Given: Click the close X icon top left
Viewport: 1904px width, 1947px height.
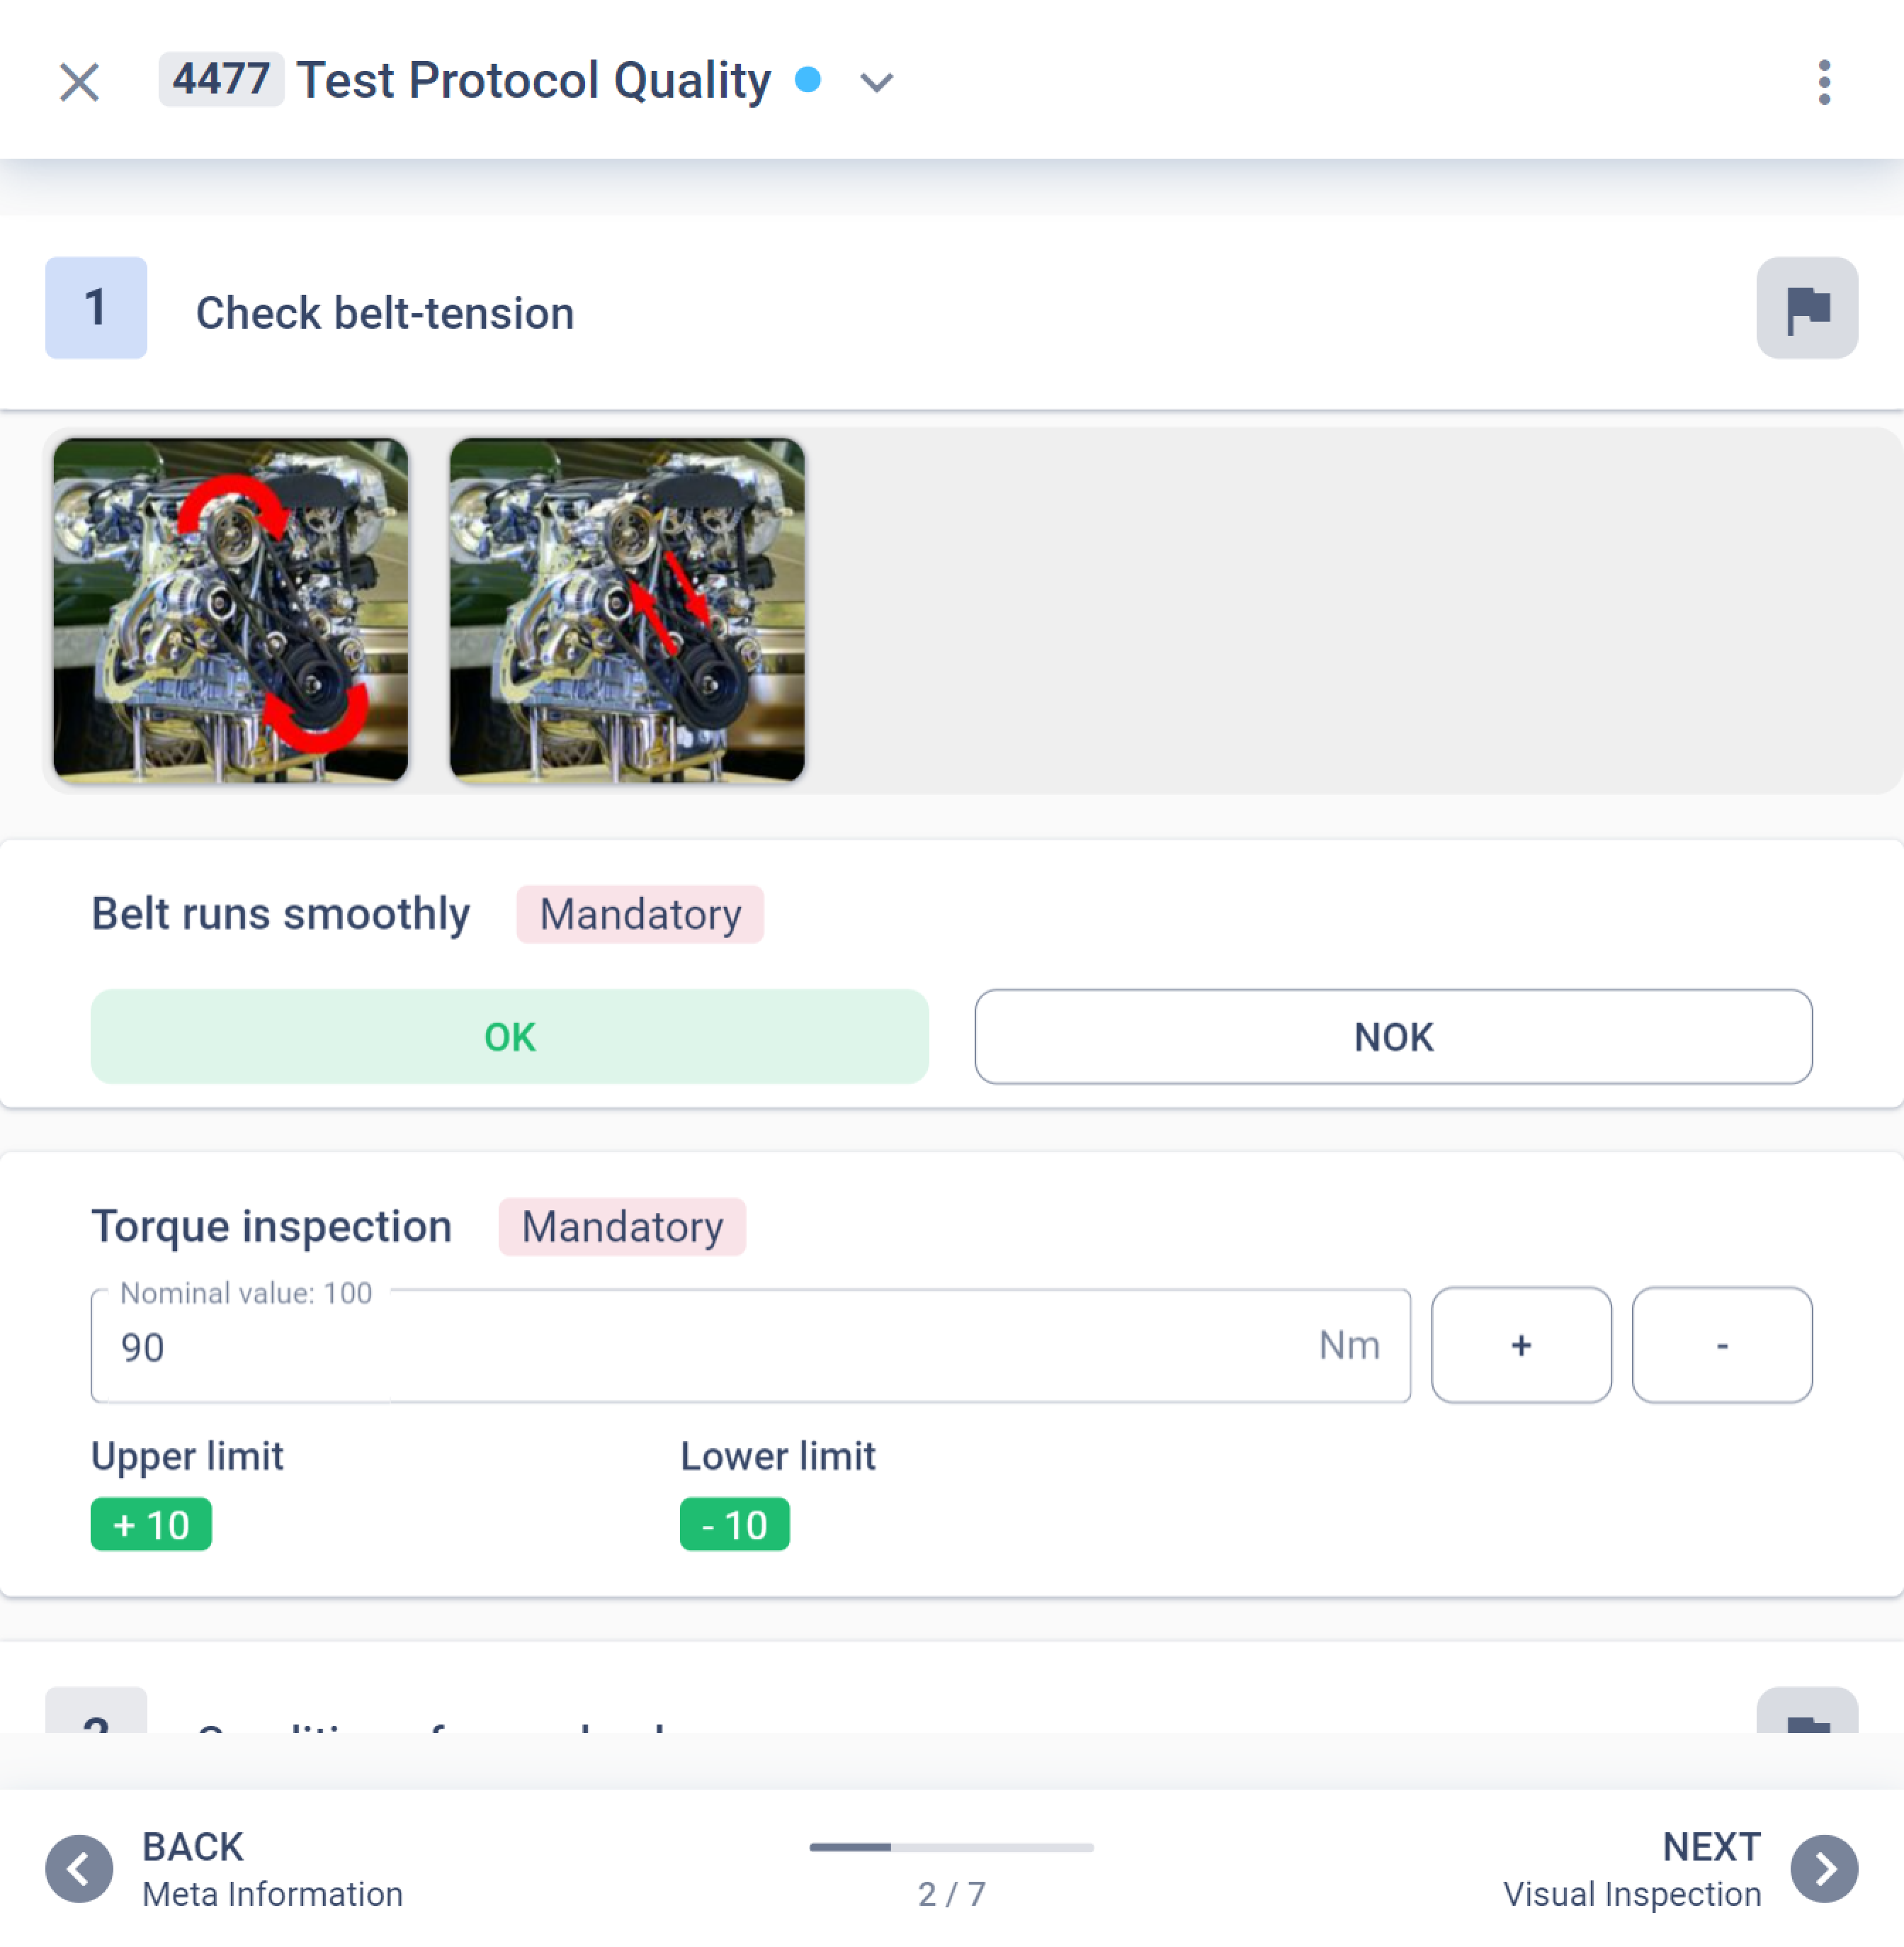Looking at the screenshot, I should 79,80.
